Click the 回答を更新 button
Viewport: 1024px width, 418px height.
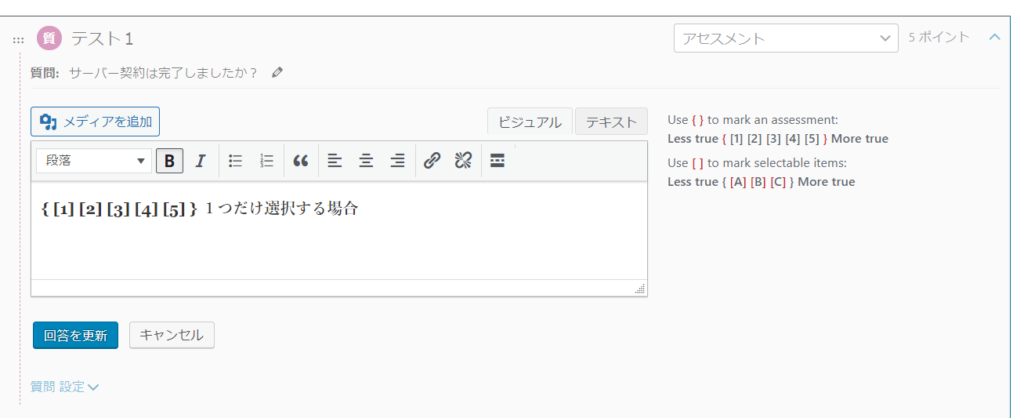[x=75, y=334]
